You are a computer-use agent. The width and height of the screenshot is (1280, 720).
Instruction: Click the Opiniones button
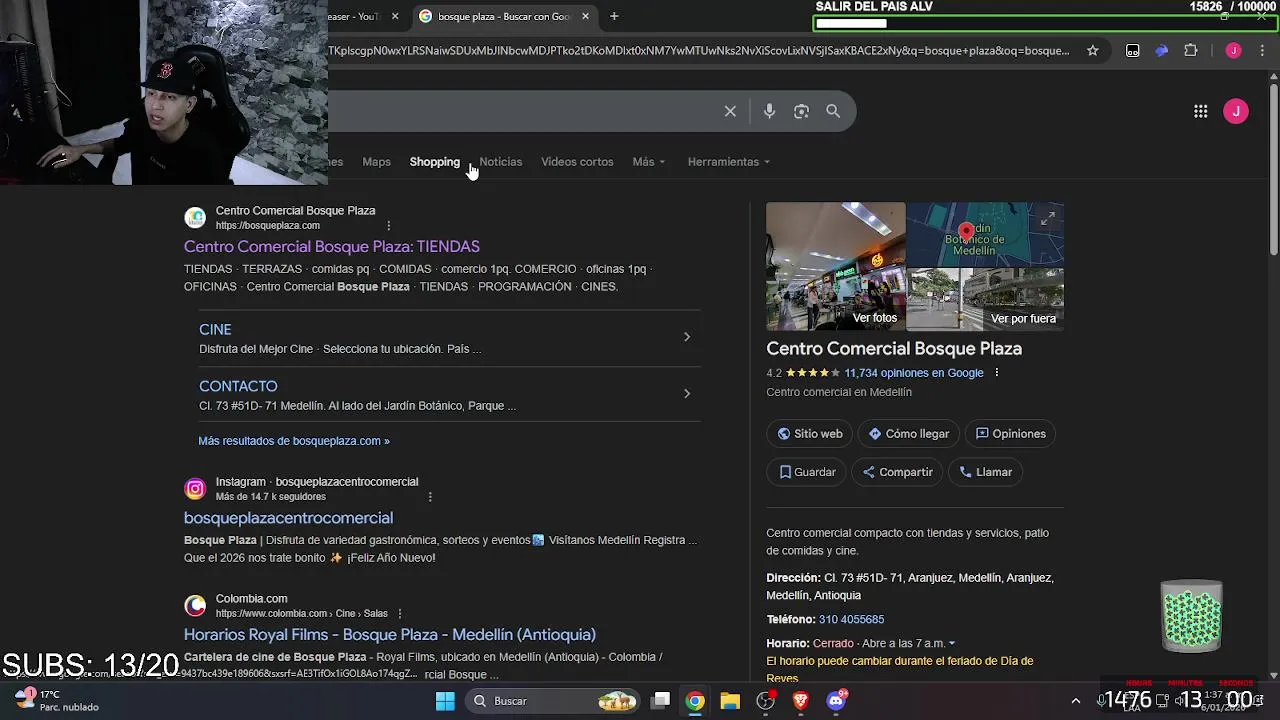click(x=1011, y=433)
